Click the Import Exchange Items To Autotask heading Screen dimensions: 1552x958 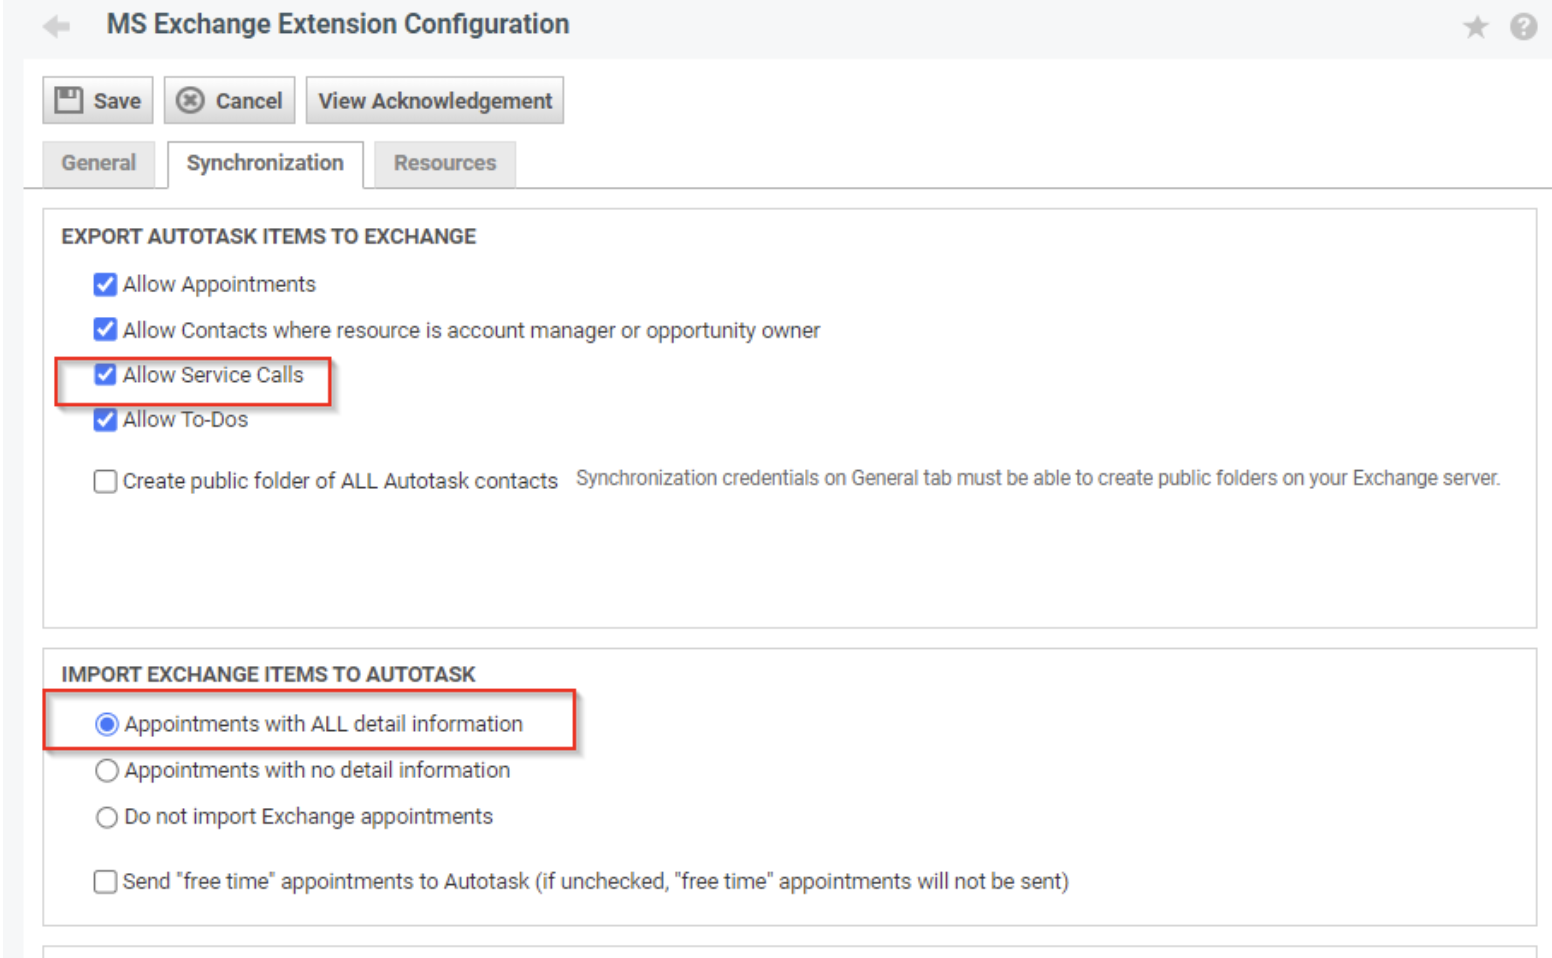[268, 674]
